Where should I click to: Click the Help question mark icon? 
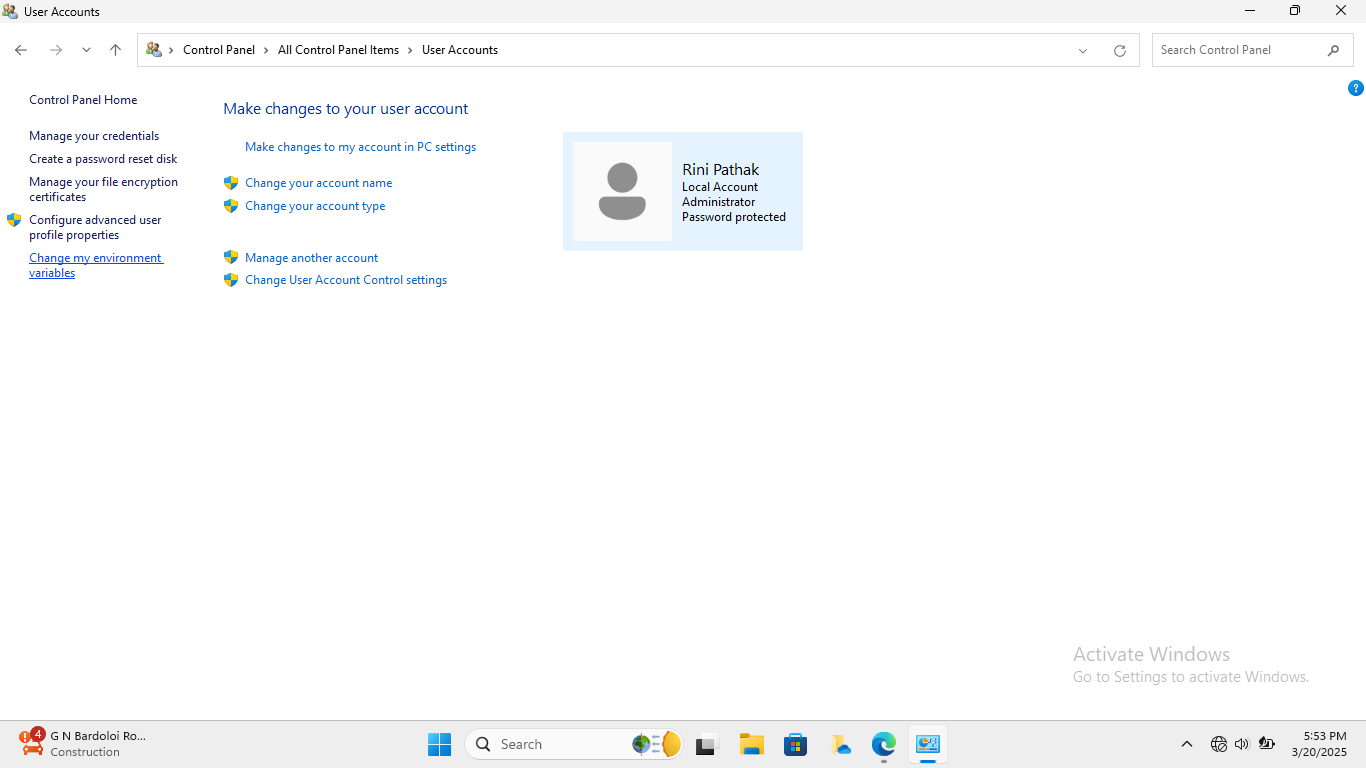pyautogui.click(x=1355, y=88)
